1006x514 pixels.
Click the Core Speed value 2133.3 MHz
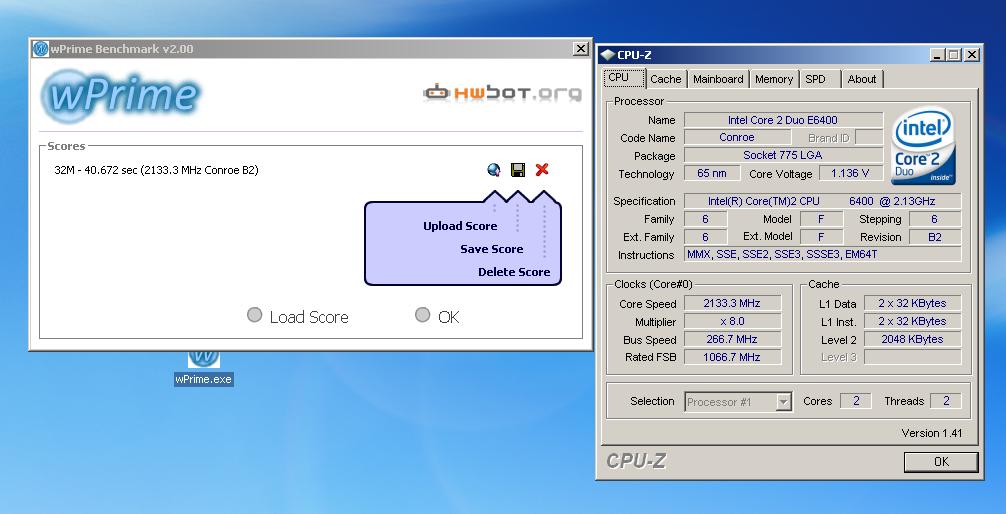[733, 304]
